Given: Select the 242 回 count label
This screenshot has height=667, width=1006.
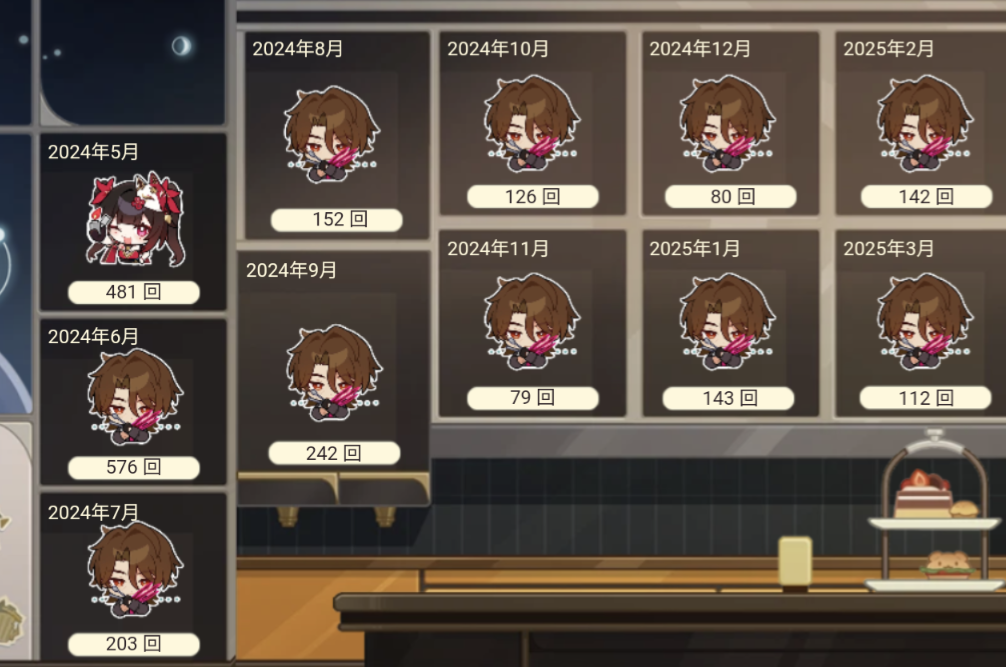Looking at the screenshot, I should click(334, 453).
